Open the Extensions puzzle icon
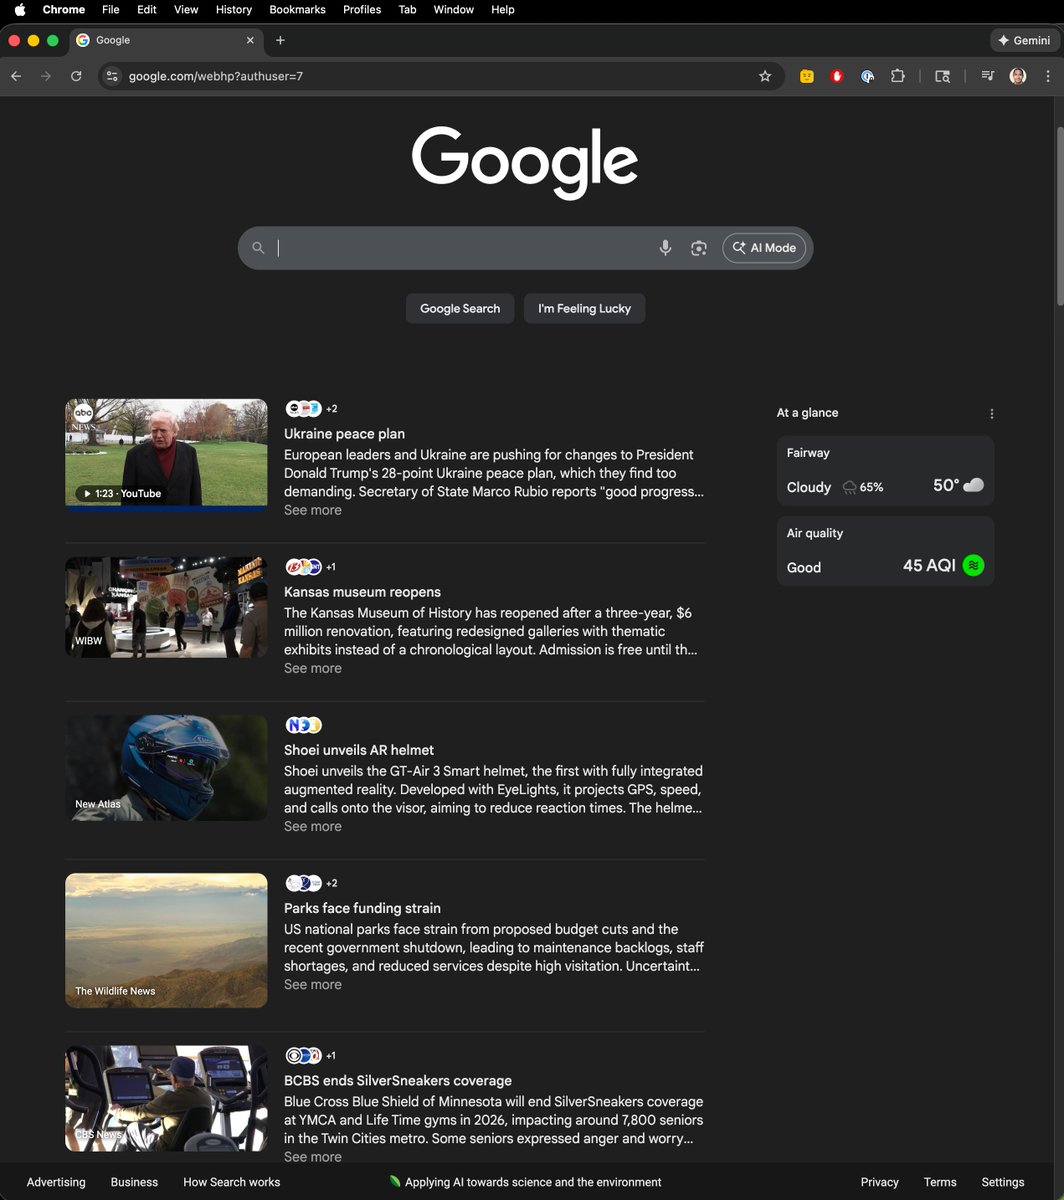 pos(898,76)
